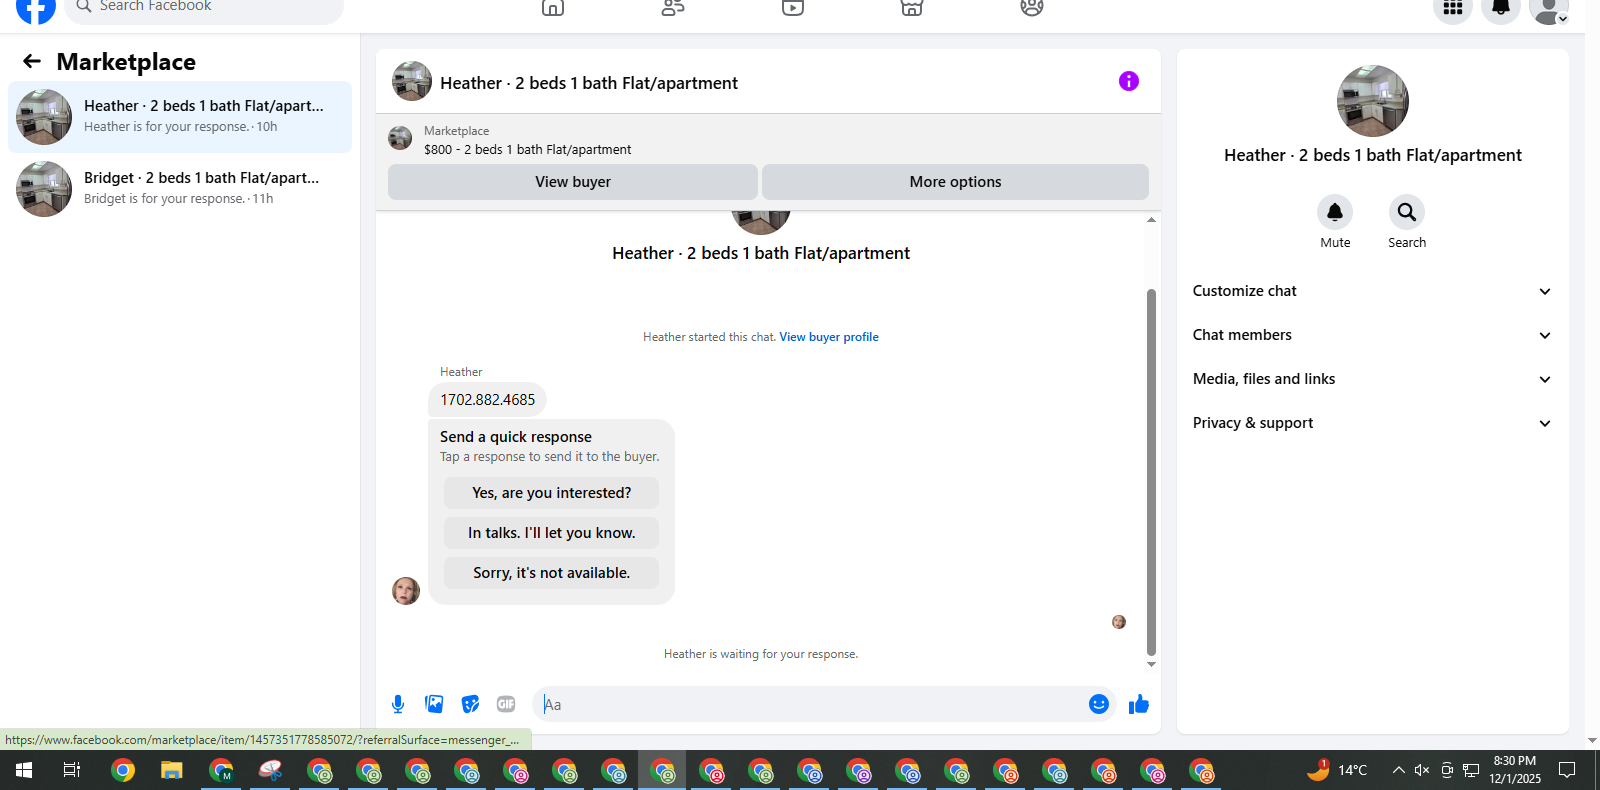Send a thumbs-up like
Screen dimensions: 1600x790
[x=1139, y=704]
